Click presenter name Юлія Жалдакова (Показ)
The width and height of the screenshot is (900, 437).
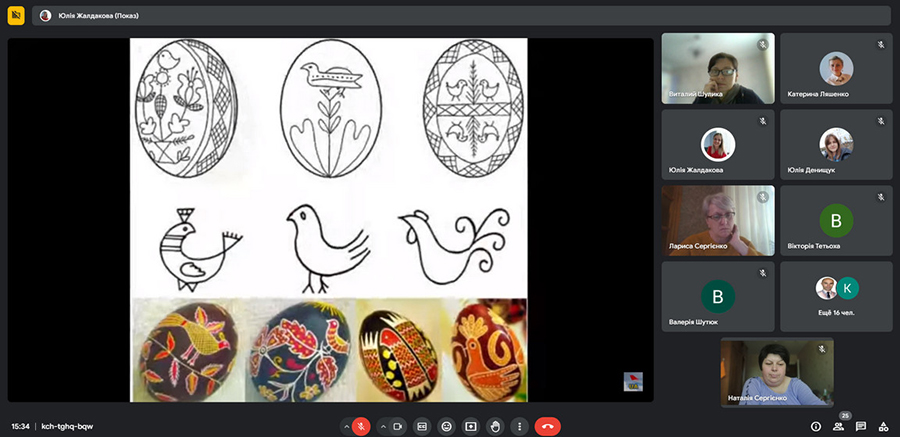tap(98, 16)
